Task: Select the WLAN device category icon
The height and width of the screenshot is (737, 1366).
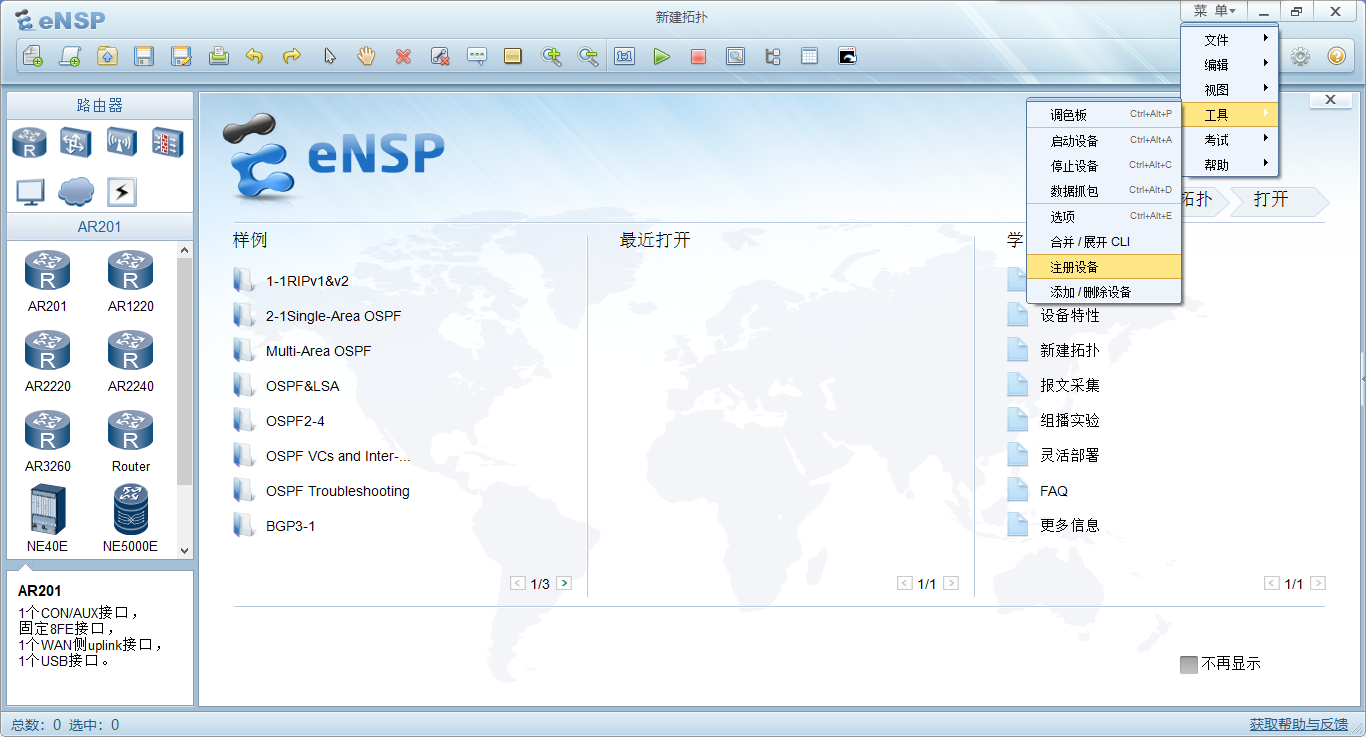Action: [121, 142]
